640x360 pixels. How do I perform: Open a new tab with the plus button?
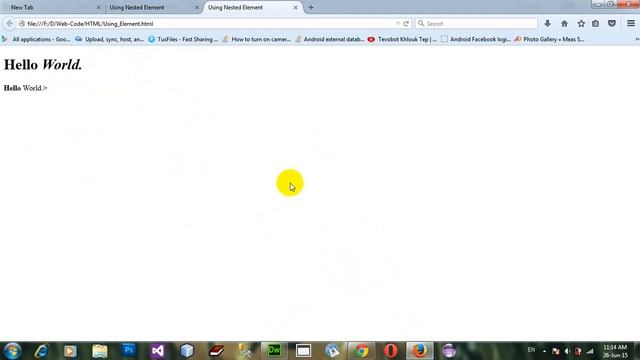pyautogui.click(x=311, y=7)
